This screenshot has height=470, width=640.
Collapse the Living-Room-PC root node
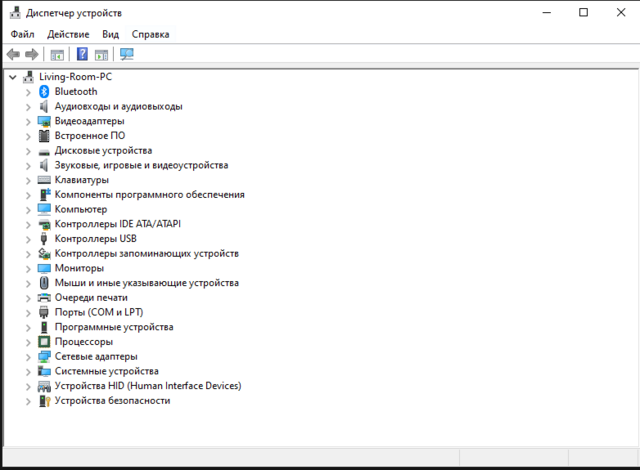pyautogui.click(x=13, y=77)
